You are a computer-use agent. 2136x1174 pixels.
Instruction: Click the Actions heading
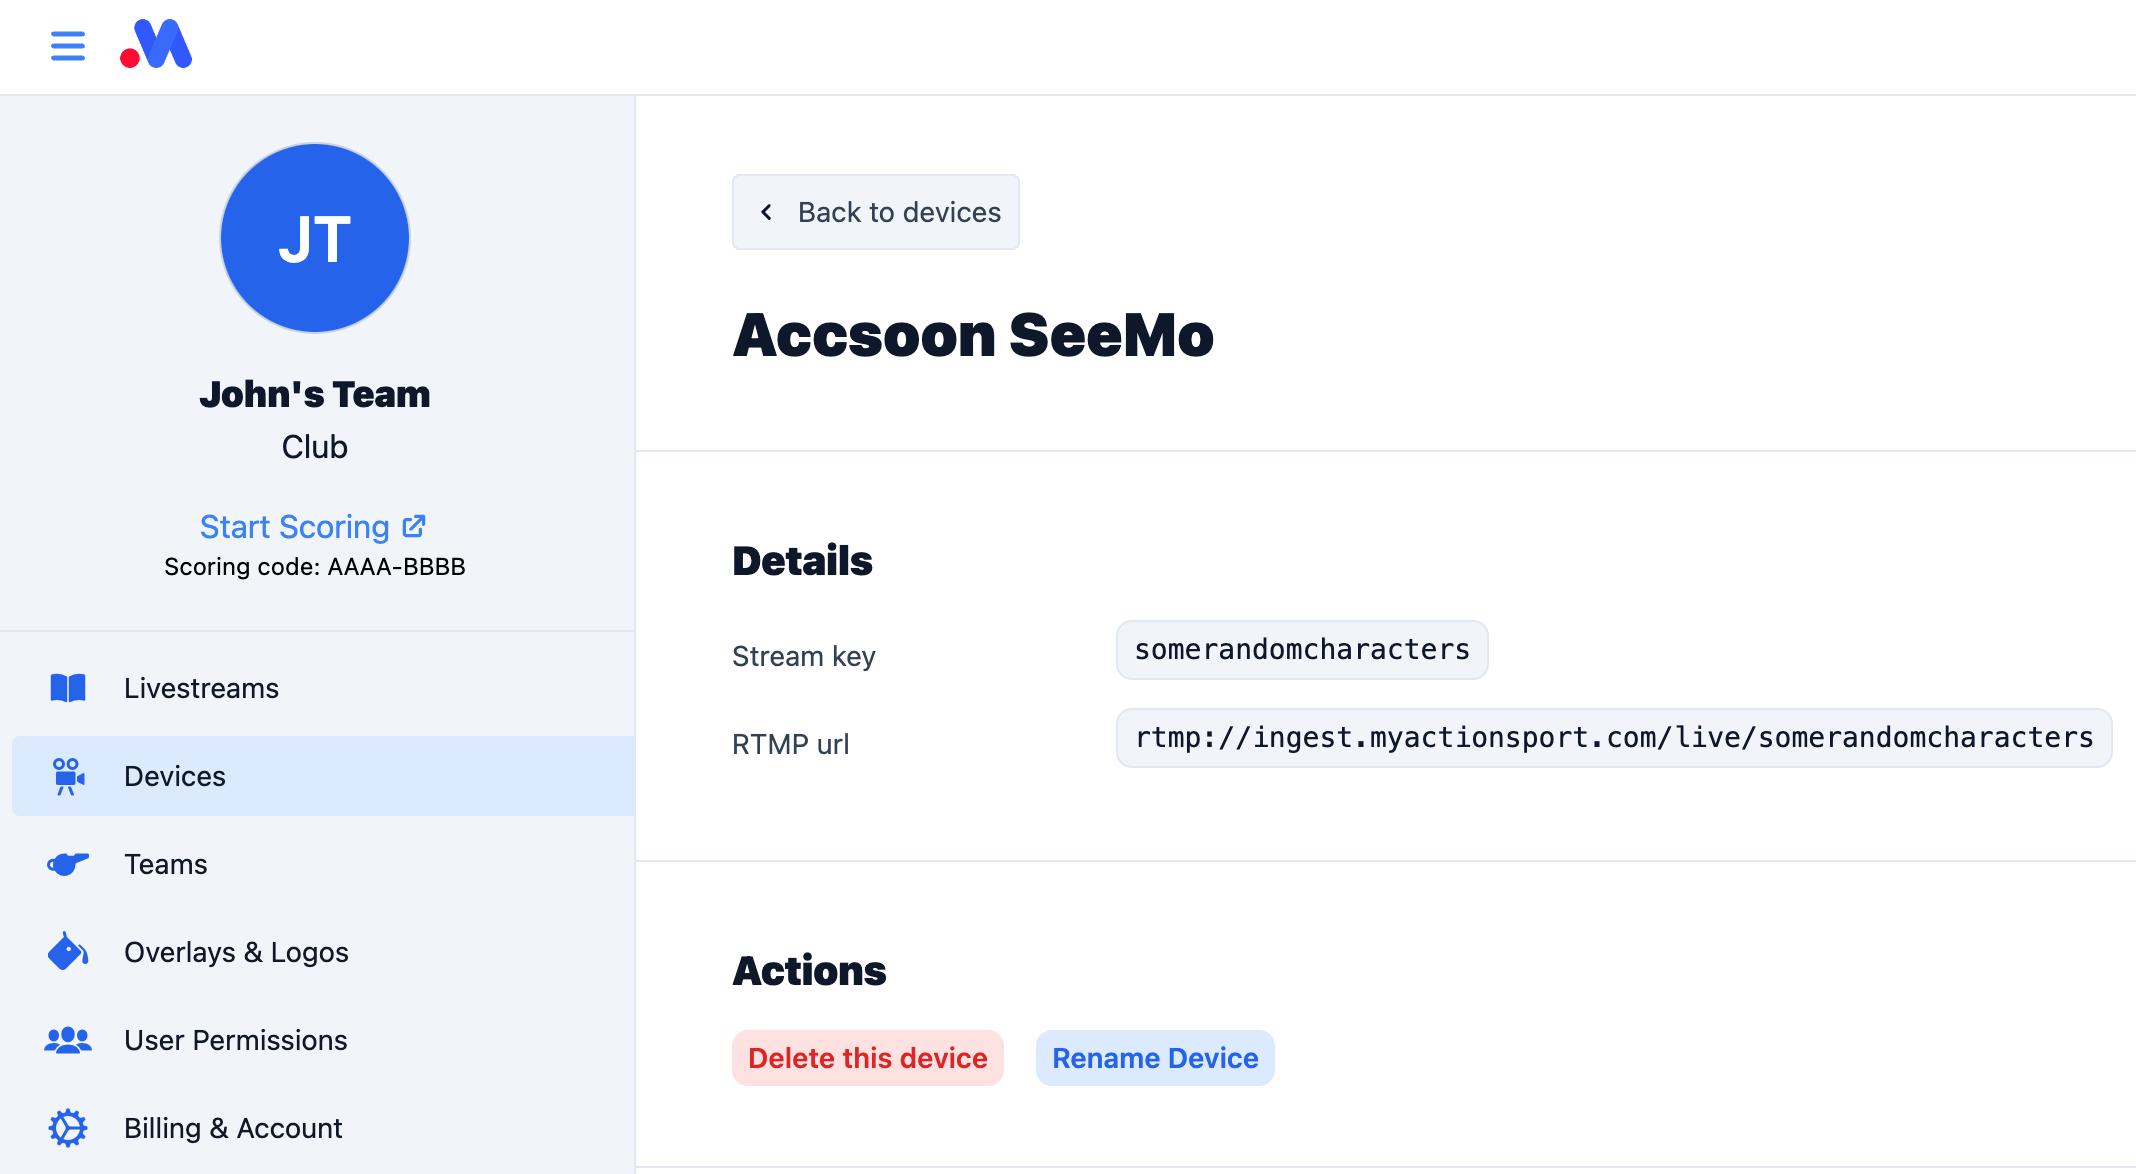[x=809, y=971]
